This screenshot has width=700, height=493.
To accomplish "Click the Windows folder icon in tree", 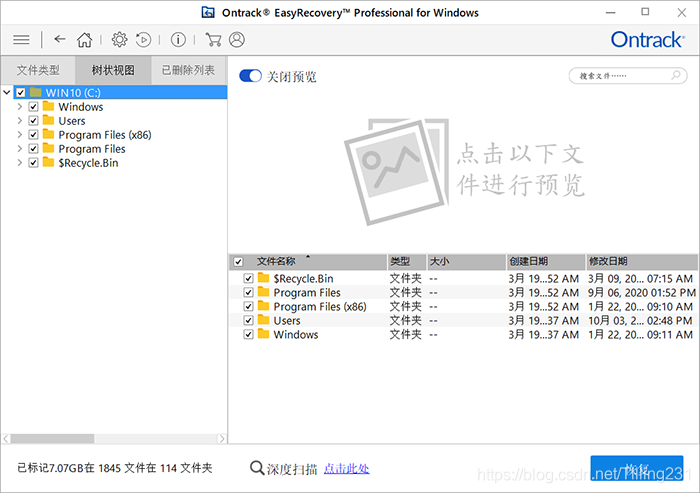I will [48, 106].
